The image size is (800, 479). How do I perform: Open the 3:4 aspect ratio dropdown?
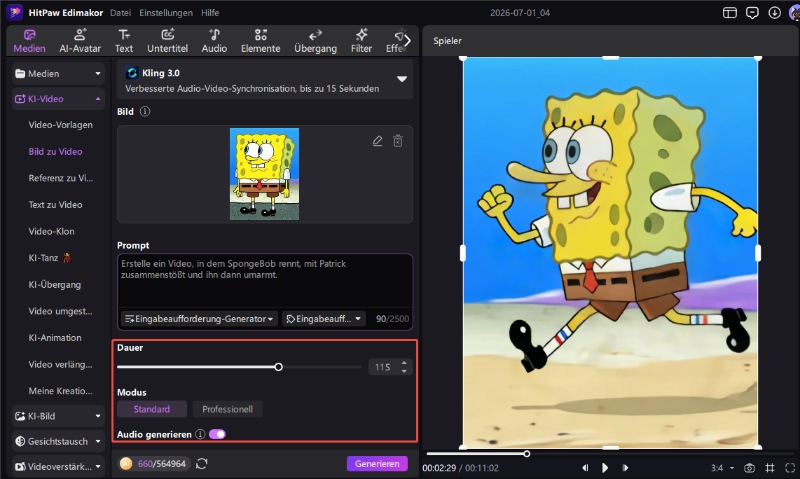point(722,468)
